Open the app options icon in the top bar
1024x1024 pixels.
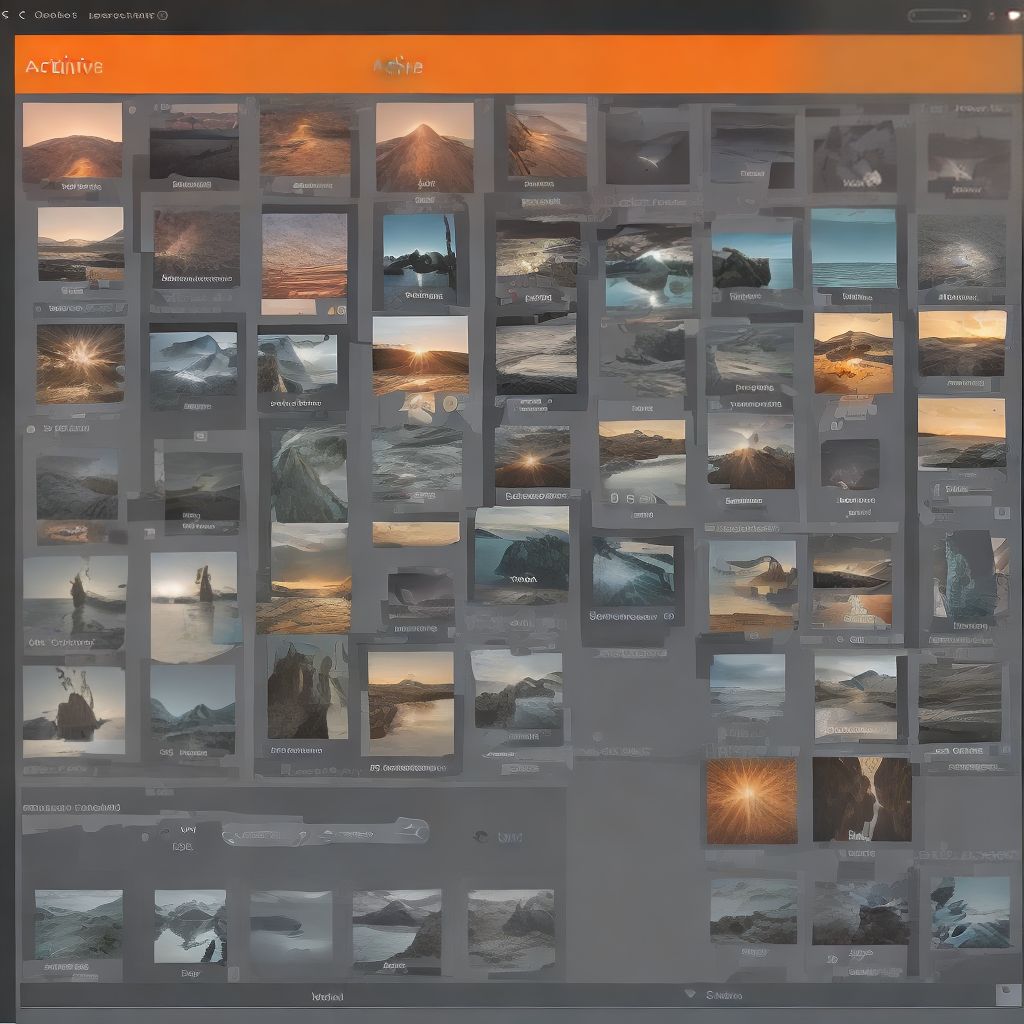[991, 13]
